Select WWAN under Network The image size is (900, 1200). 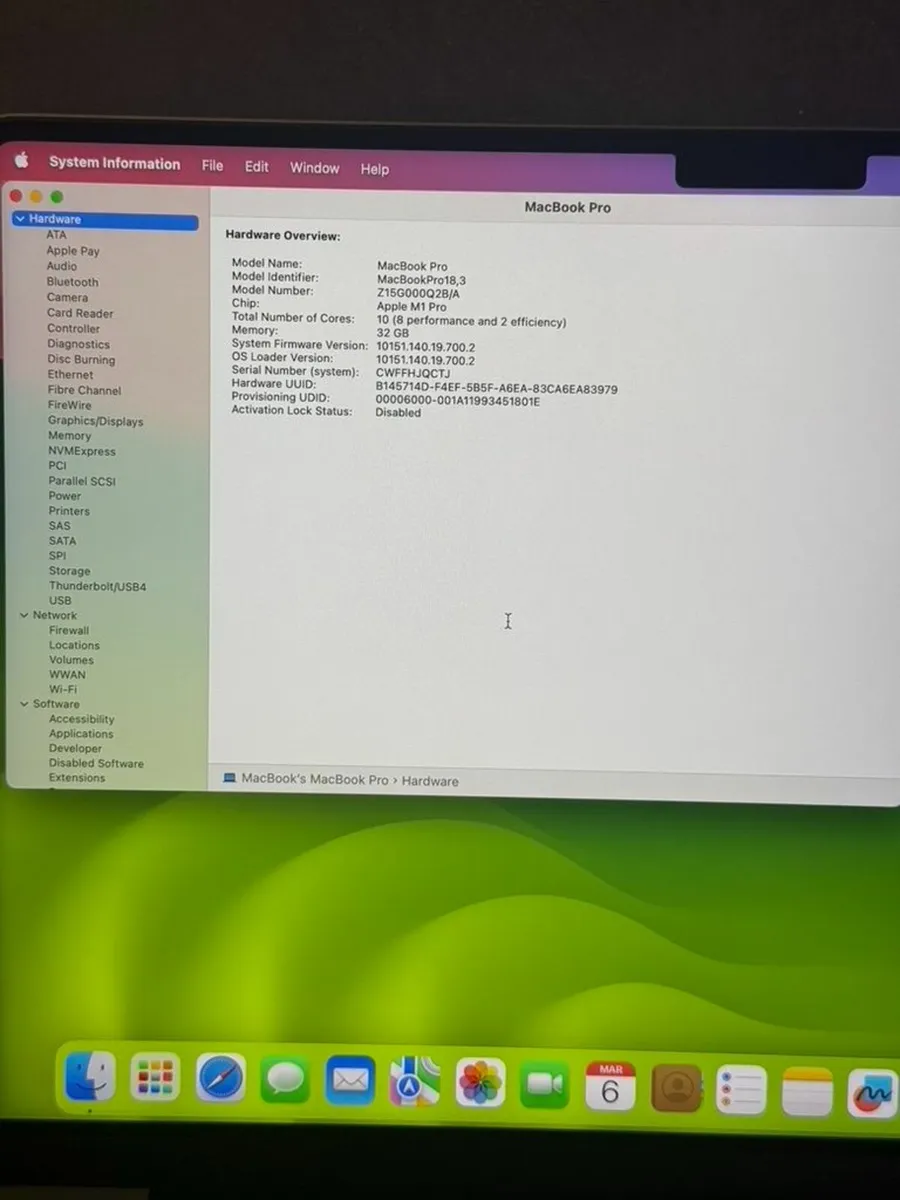coord(67,675)
